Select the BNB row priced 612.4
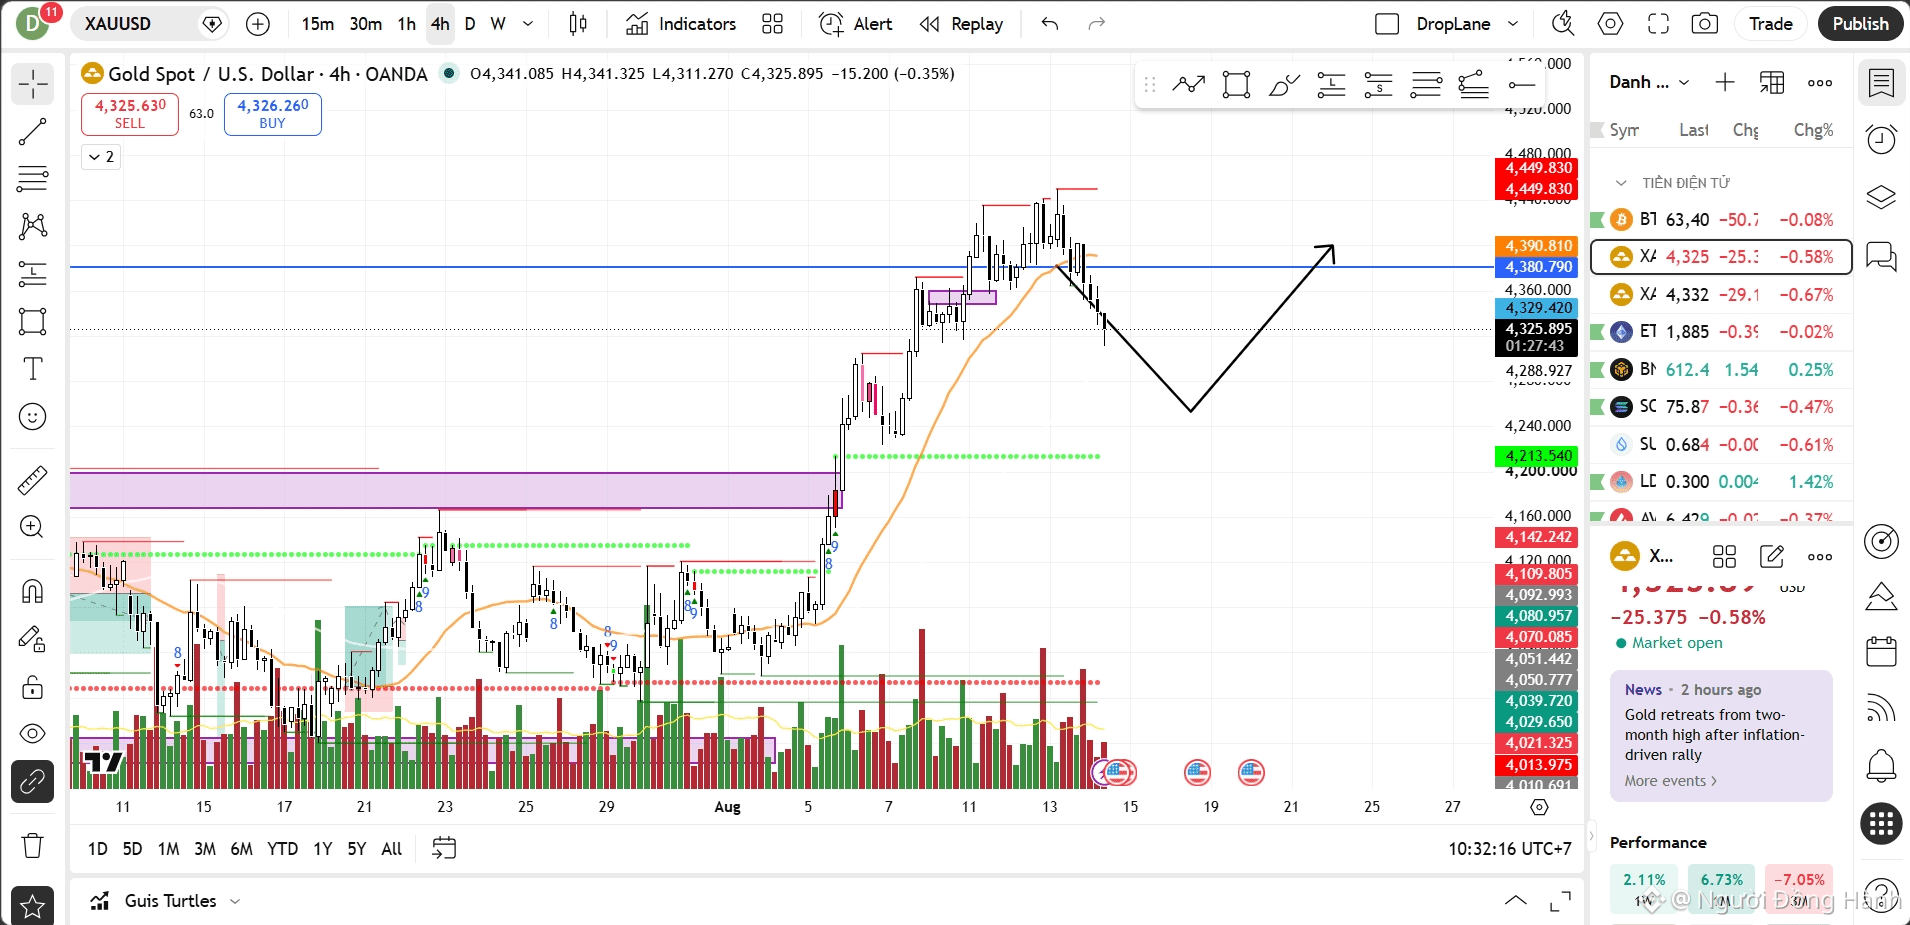This screenshot has height=925, width=1910. tap(1721, 370)
